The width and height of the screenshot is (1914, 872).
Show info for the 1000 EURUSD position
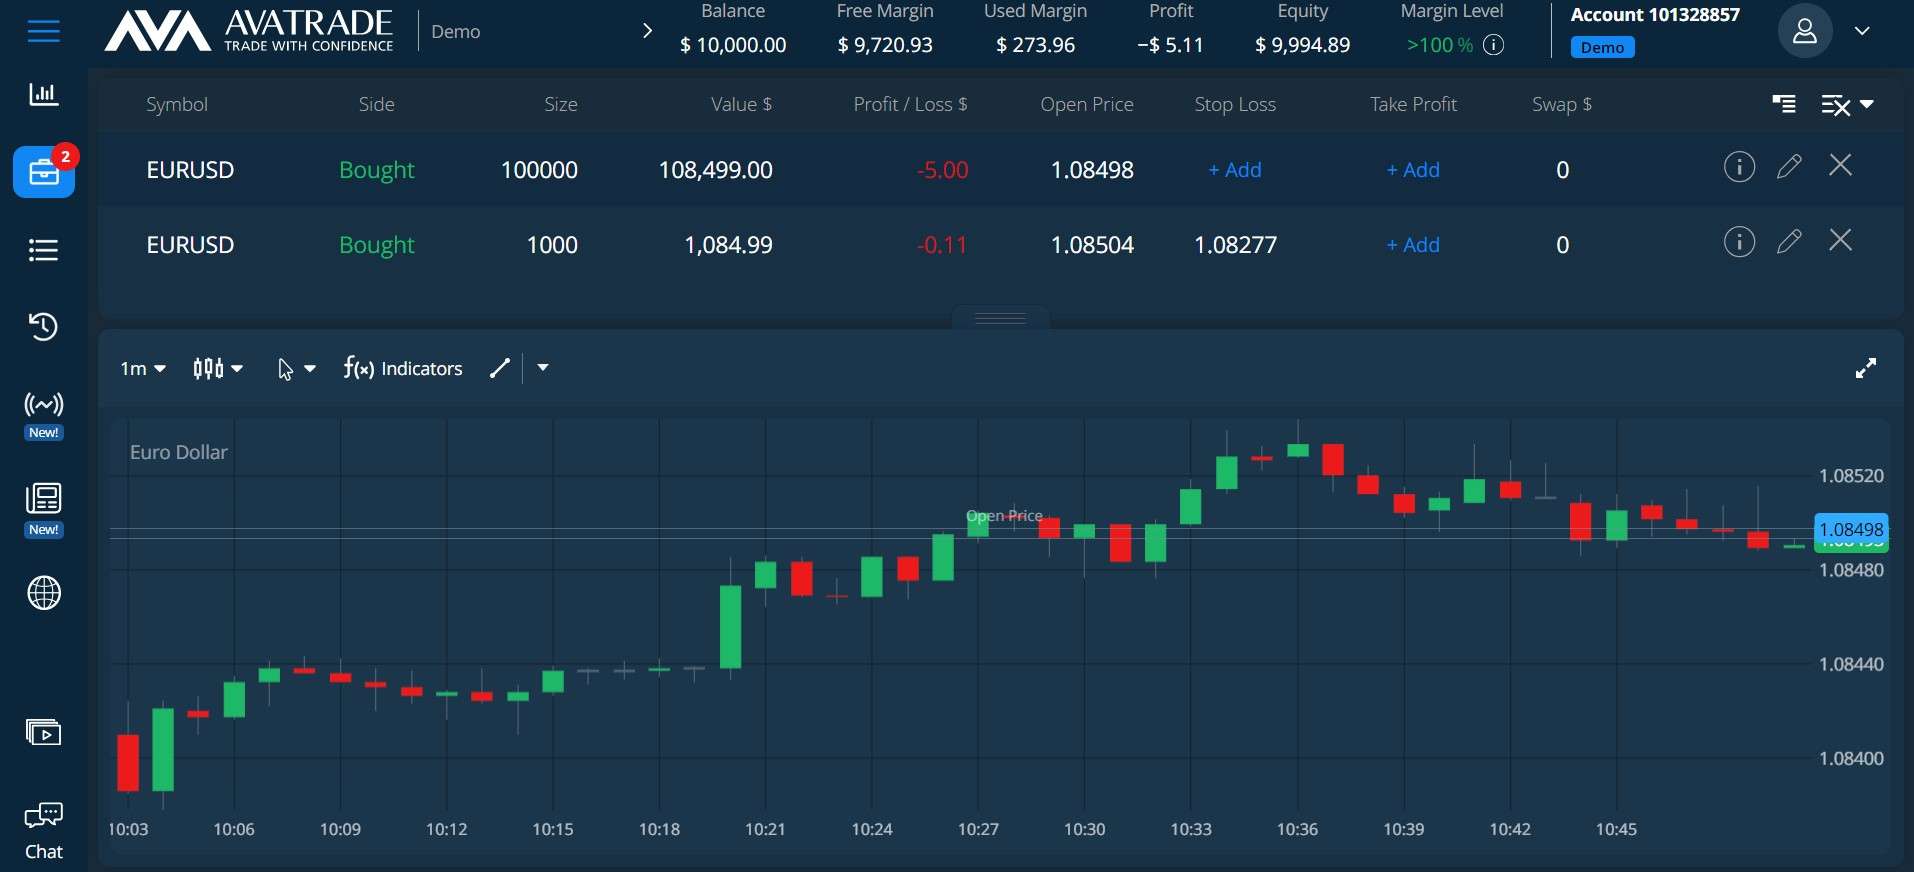1739,242
